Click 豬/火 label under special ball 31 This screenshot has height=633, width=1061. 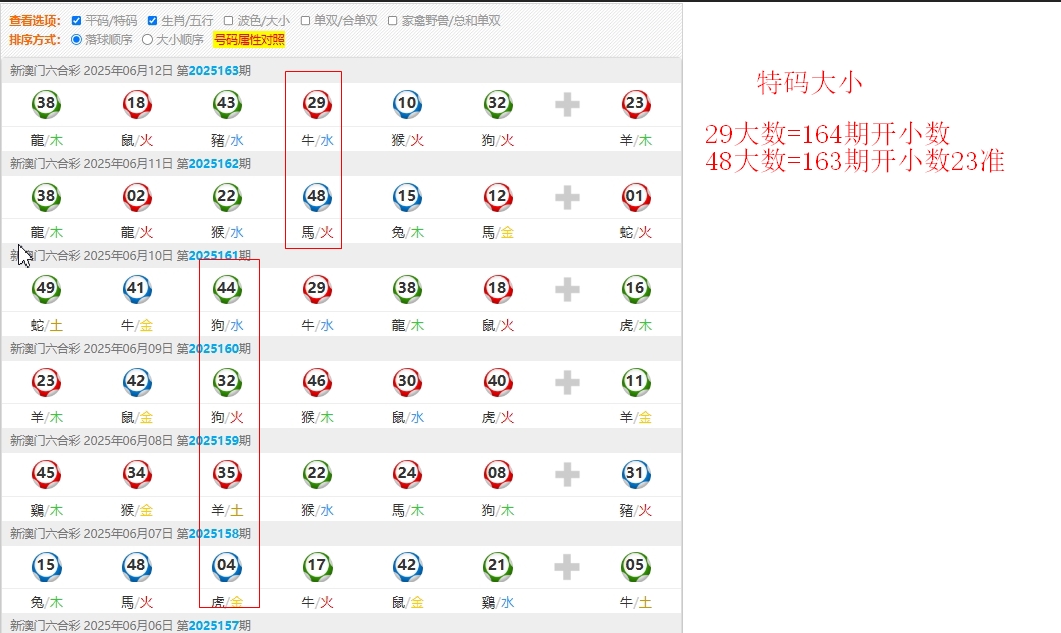pyautogui.click(x=635, y=510)
